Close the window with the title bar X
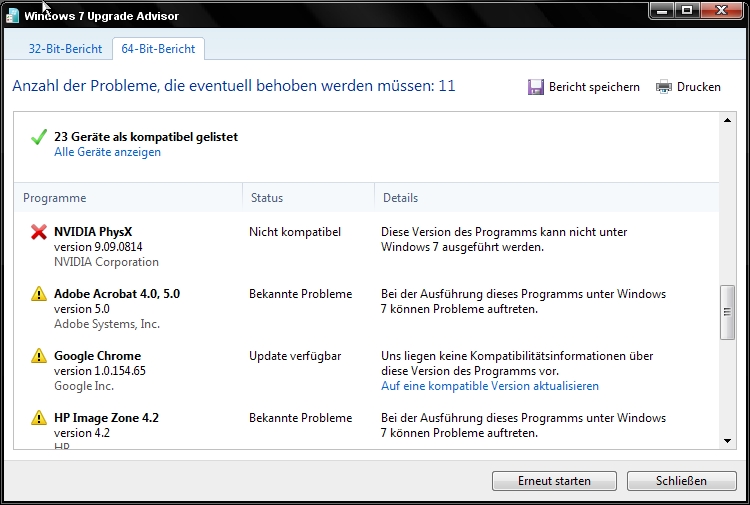Screen dimensions: 750x505 coord(721,10)
